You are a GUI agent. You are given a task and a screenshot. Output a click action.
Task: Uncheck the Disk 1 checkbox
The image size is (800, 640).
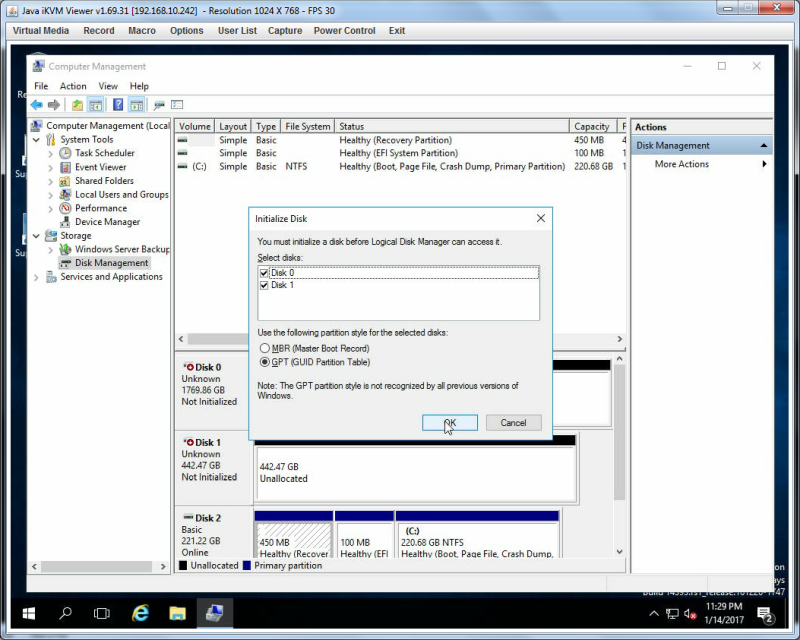point(264,285)
